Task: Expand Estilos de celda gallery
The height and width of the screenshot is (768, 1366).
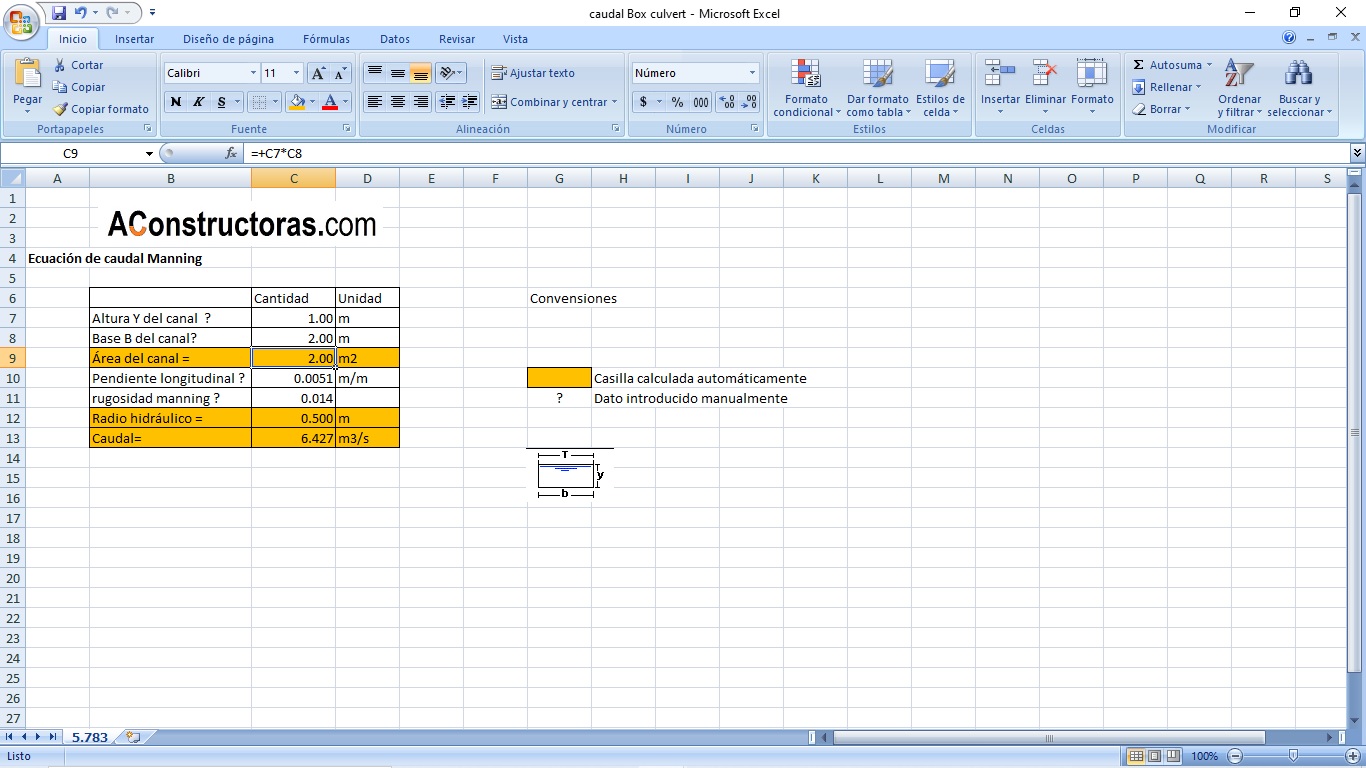Action: tap(940, 88)
